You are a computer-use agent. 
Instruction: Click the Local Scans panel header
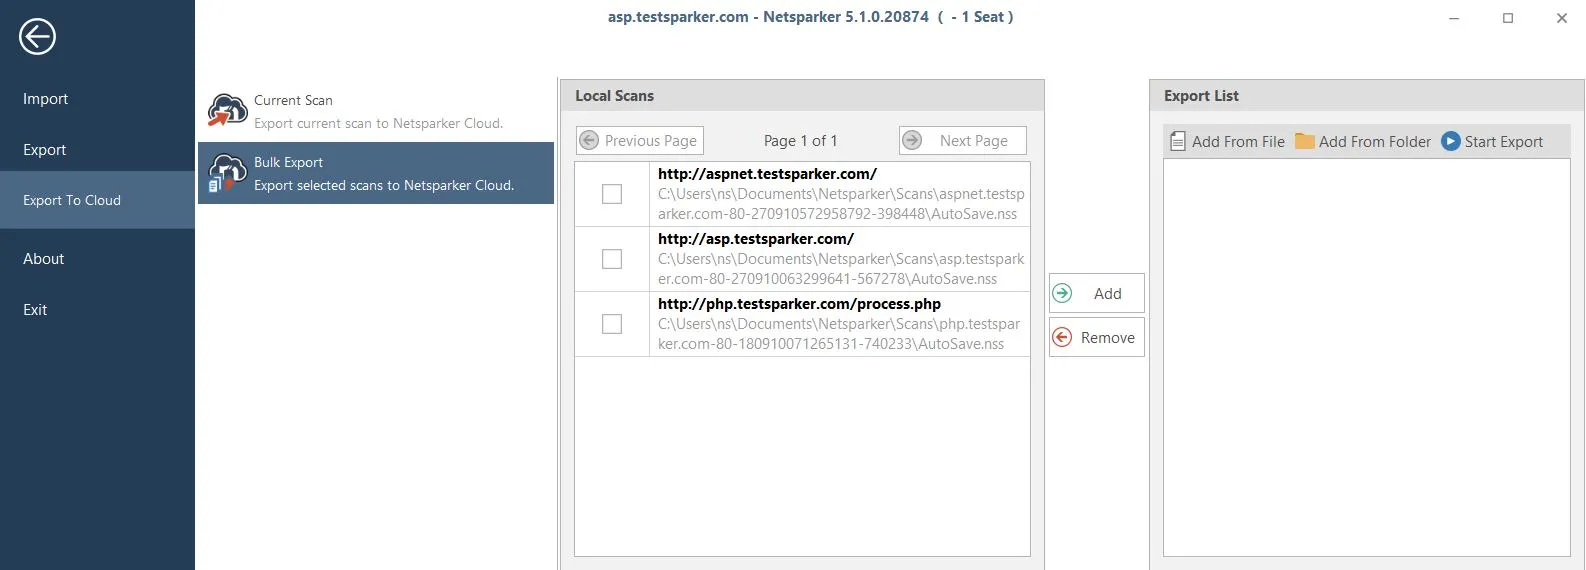(802, 96)
